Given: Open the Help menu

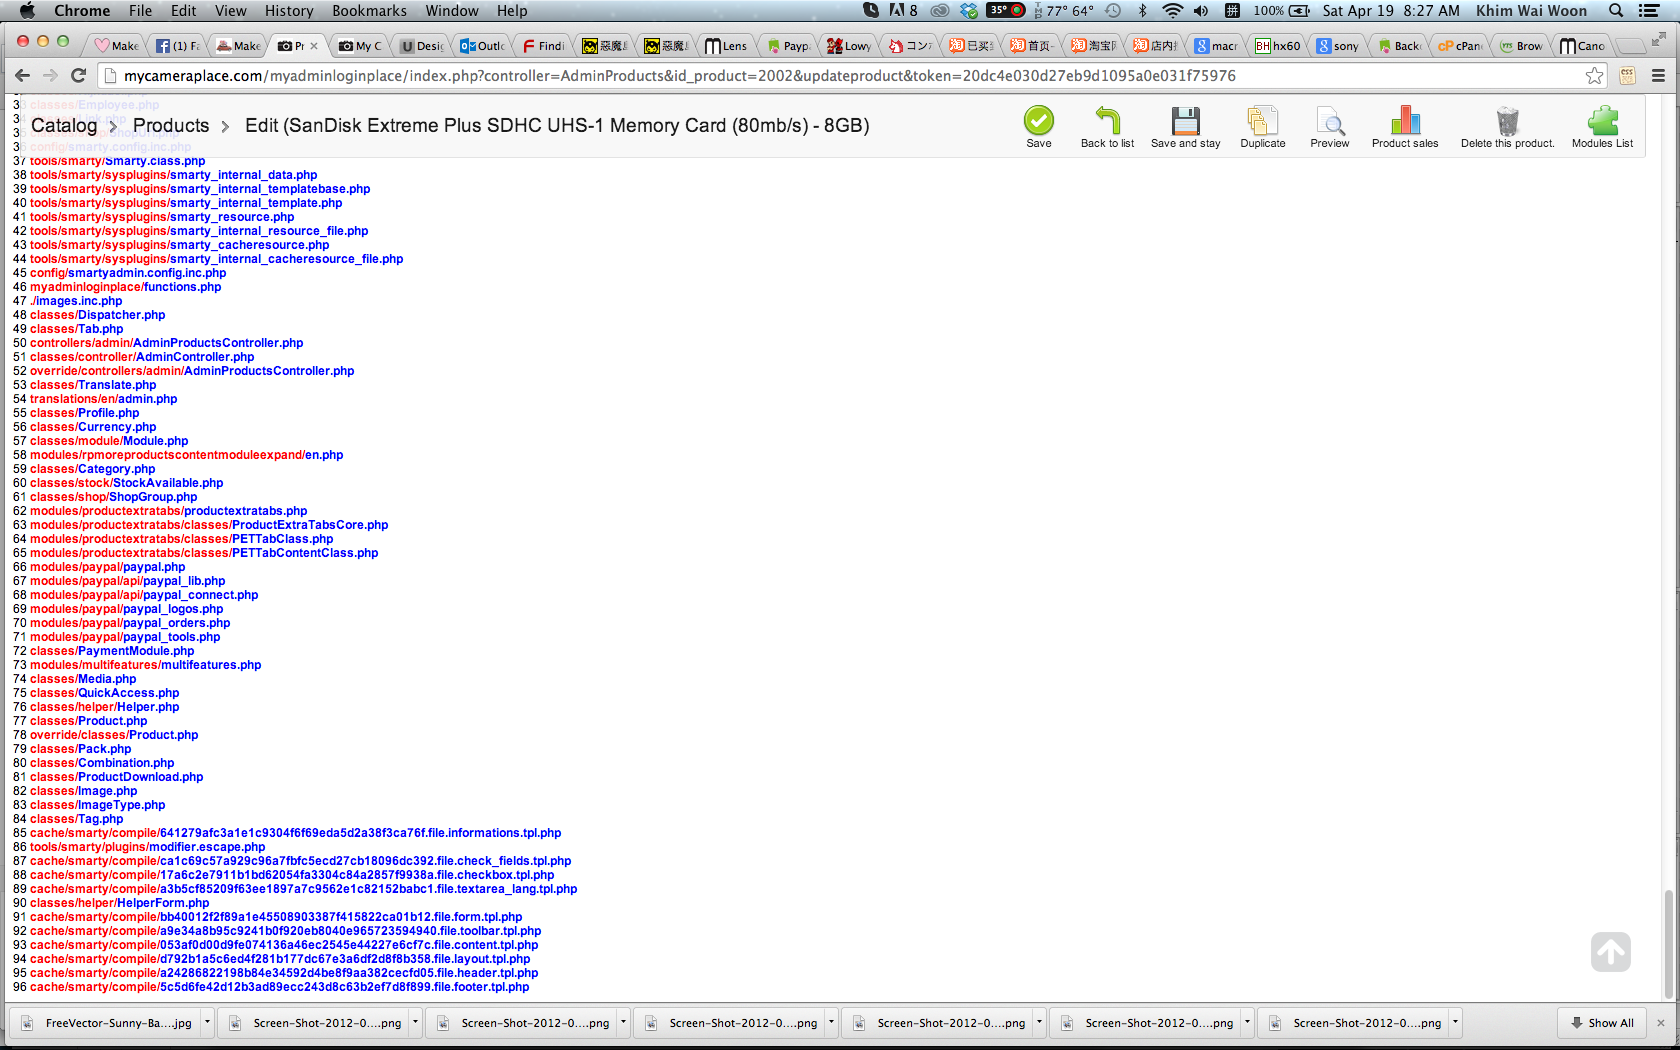Looking at the screenshot, I should coord(512,11).
